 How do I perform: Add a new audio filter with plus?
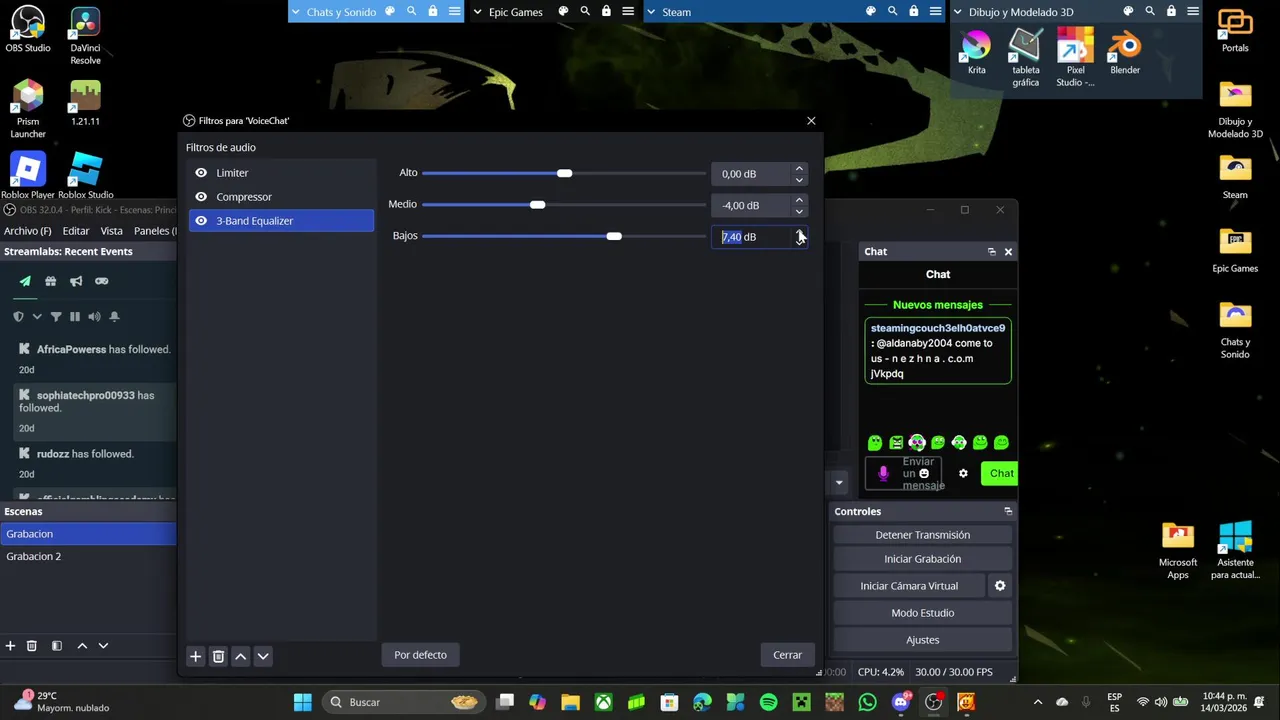pos(196,656)
